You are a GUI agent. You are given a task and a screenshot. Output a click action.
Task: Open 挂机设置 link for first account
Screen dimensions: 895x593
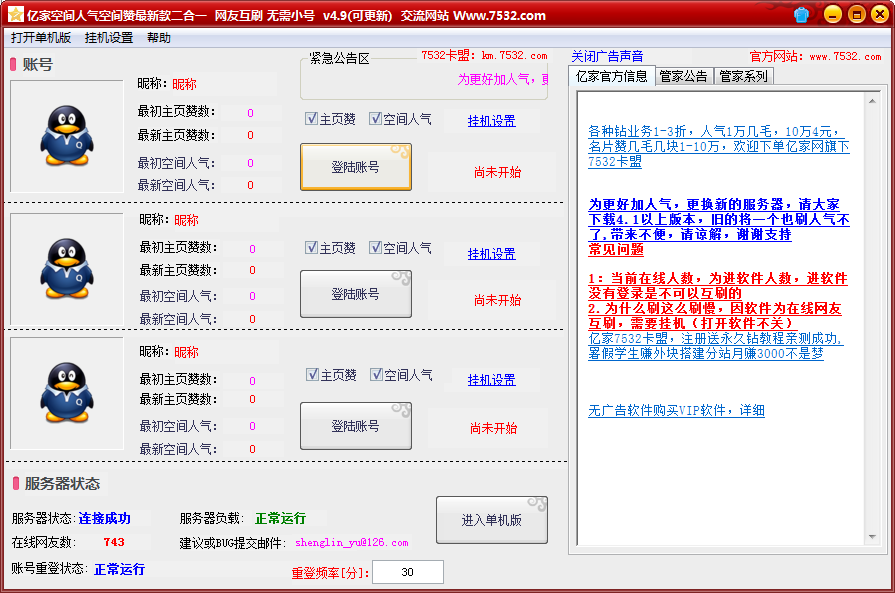pyautogui.click(x=491, y=121)
